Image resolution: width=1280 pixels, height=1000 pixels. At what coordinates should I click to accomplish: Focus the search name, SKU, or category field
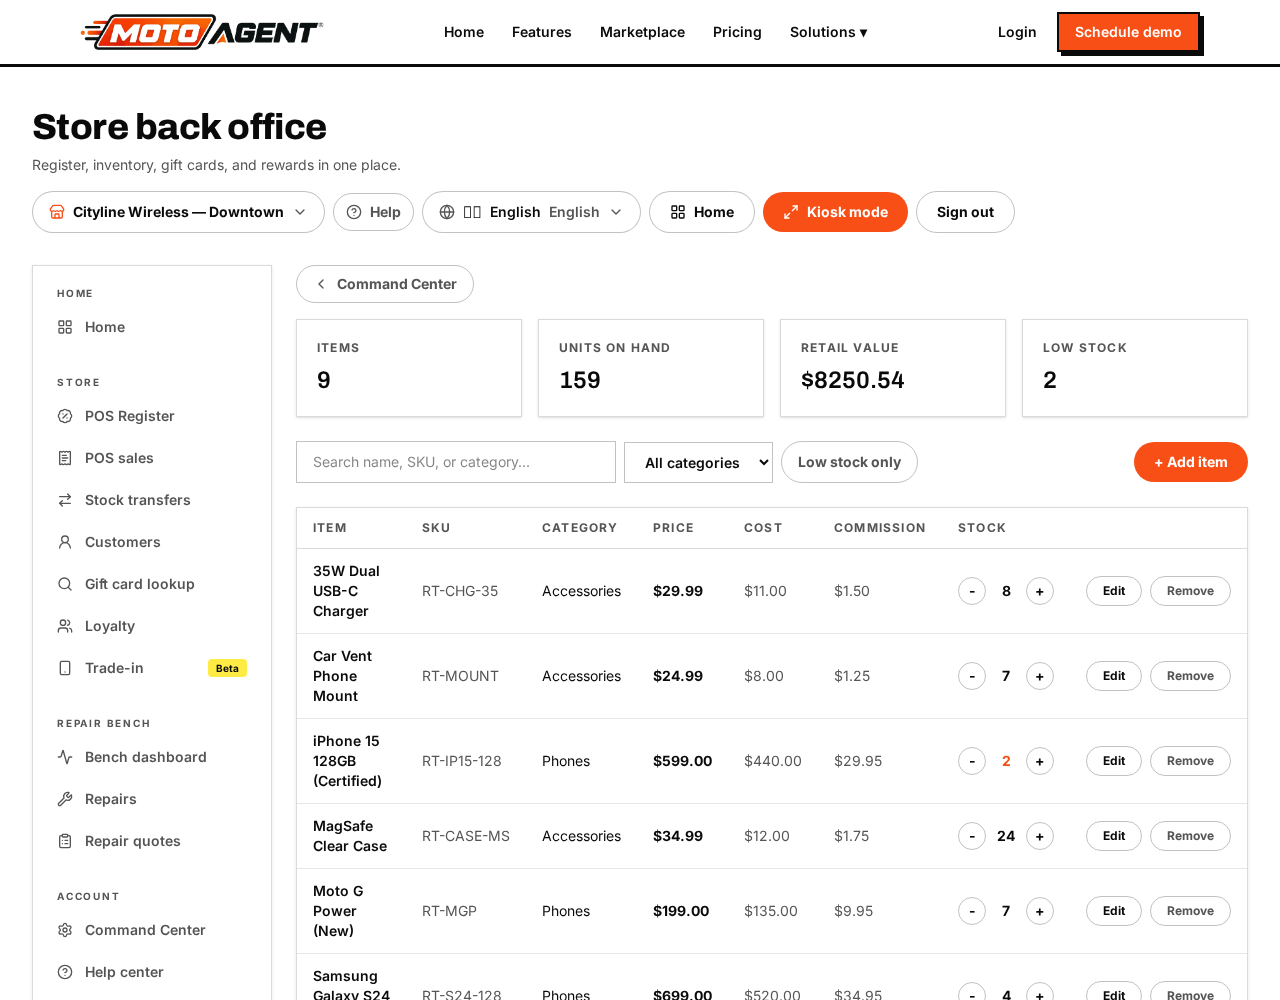coord(456,462)
